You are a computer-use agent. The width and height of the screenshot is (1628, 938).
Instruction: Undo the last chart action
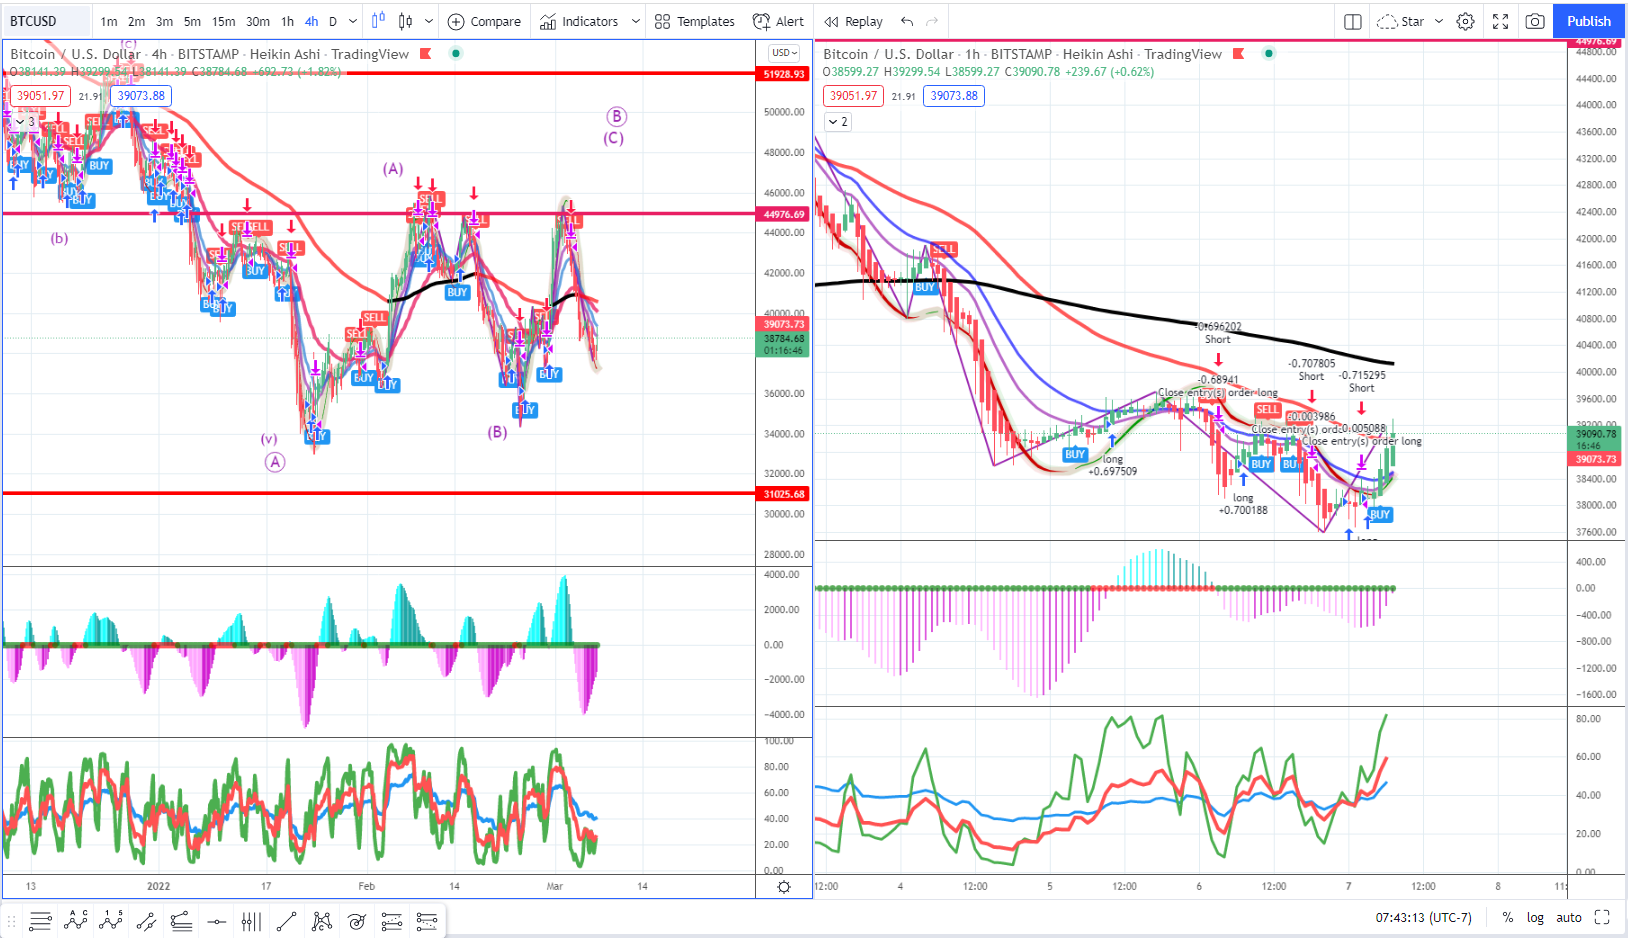(907, 21)
